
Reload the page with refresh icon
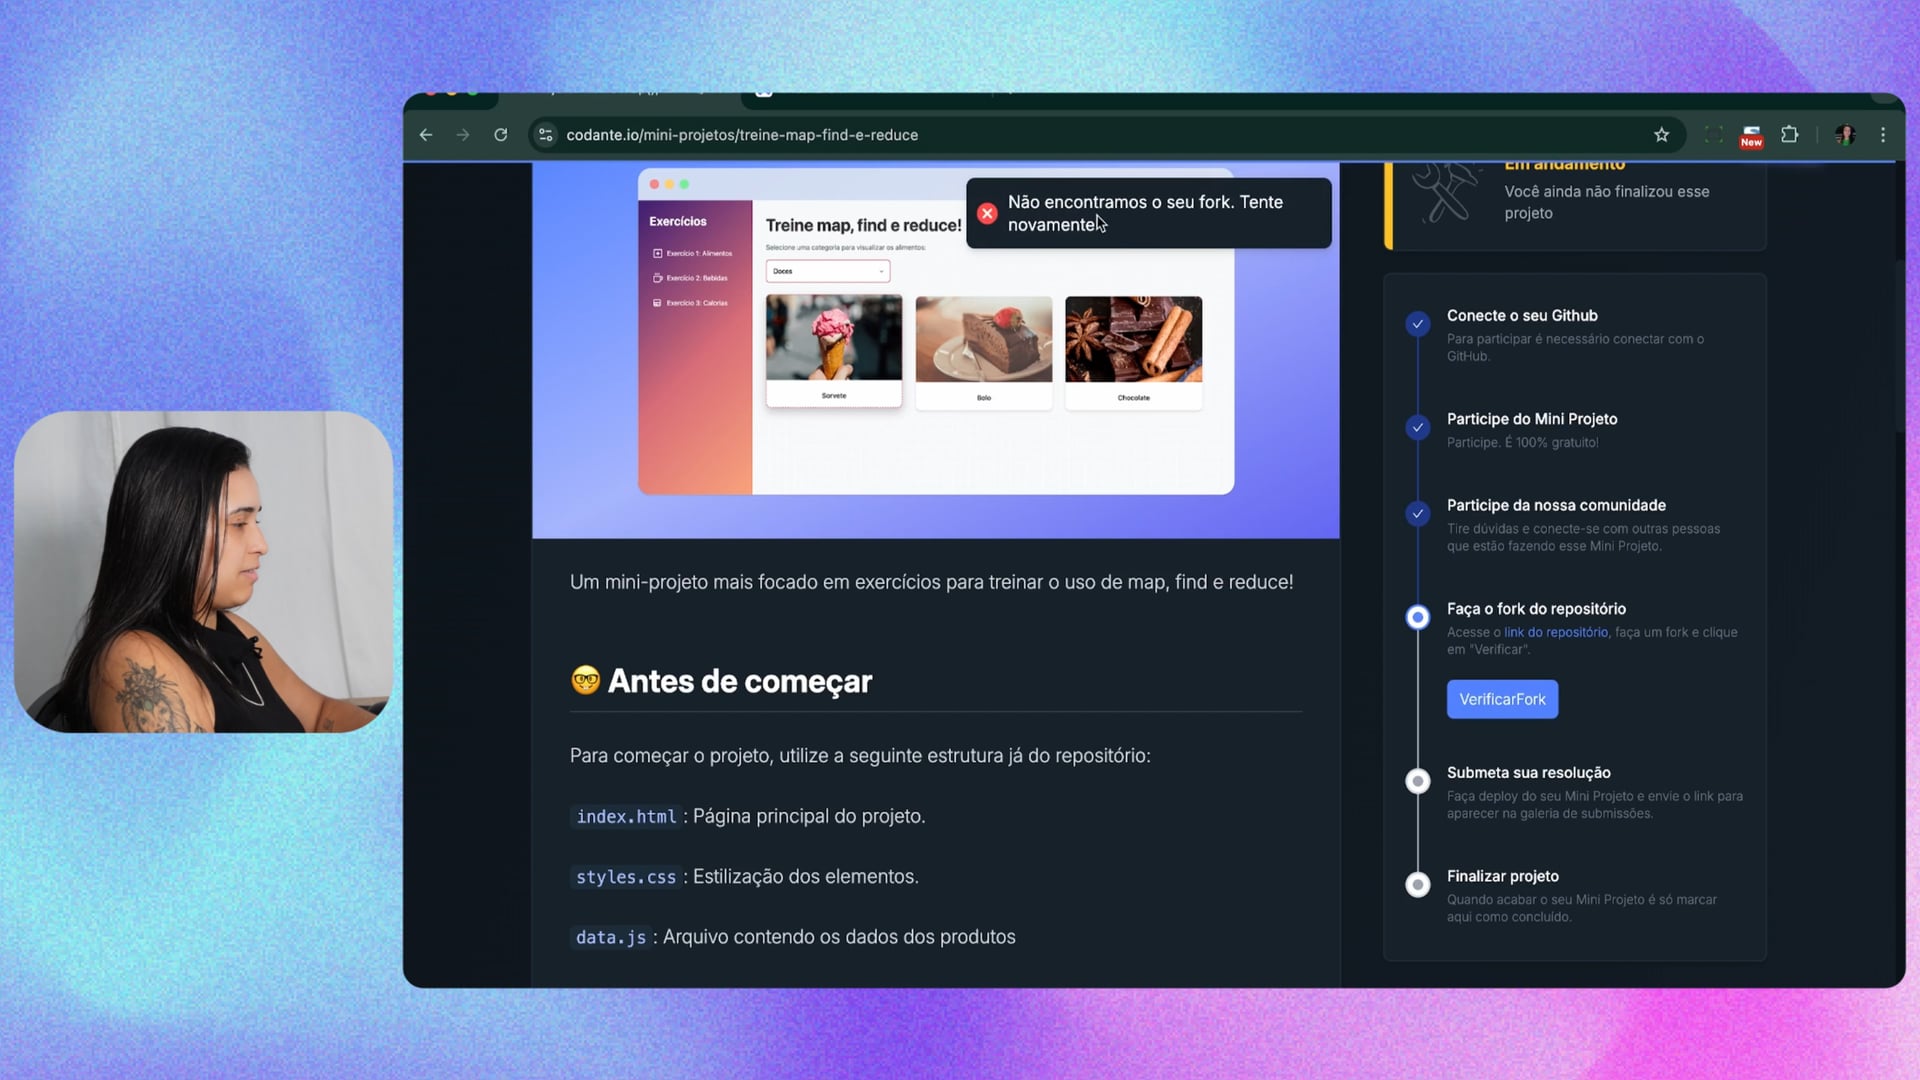coord(501,135)
